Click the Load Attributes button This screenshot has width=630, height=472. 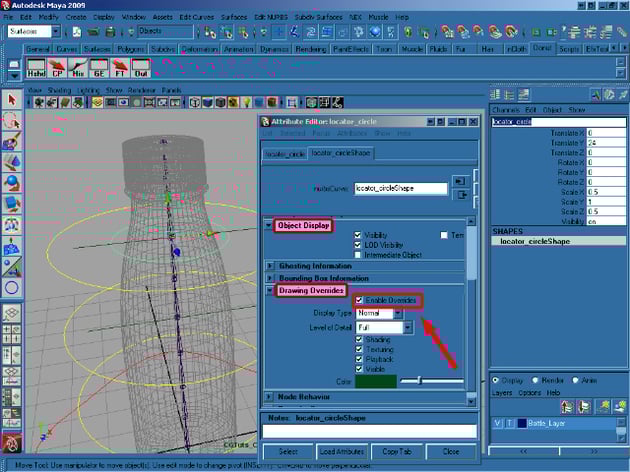343,451
